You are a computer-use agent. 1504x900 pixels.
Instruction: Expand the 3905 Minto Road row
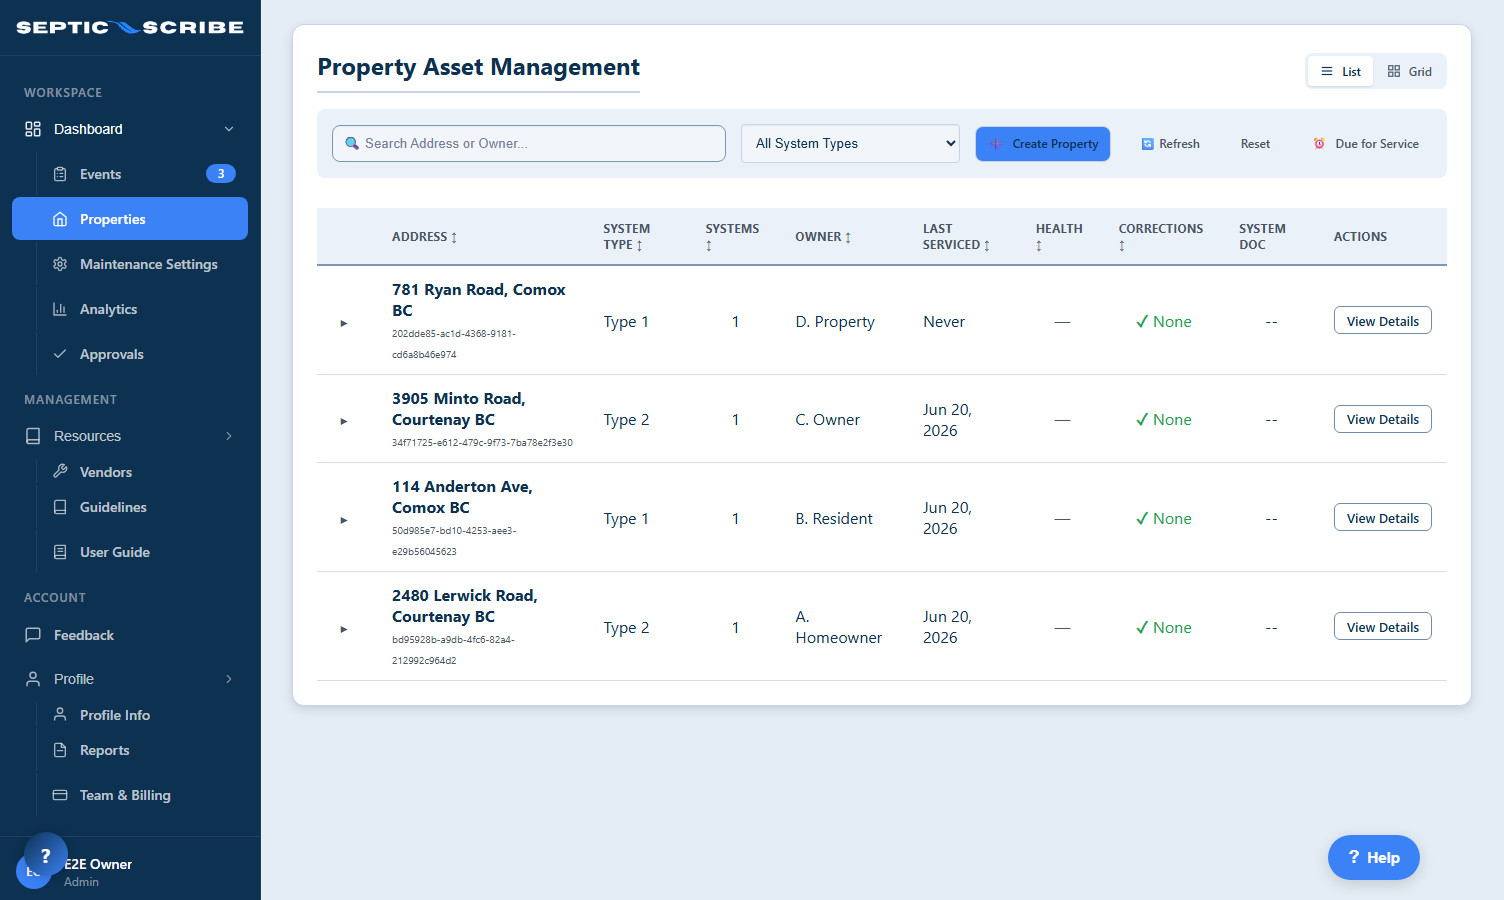pyautogui.click(x=344, y=421)
